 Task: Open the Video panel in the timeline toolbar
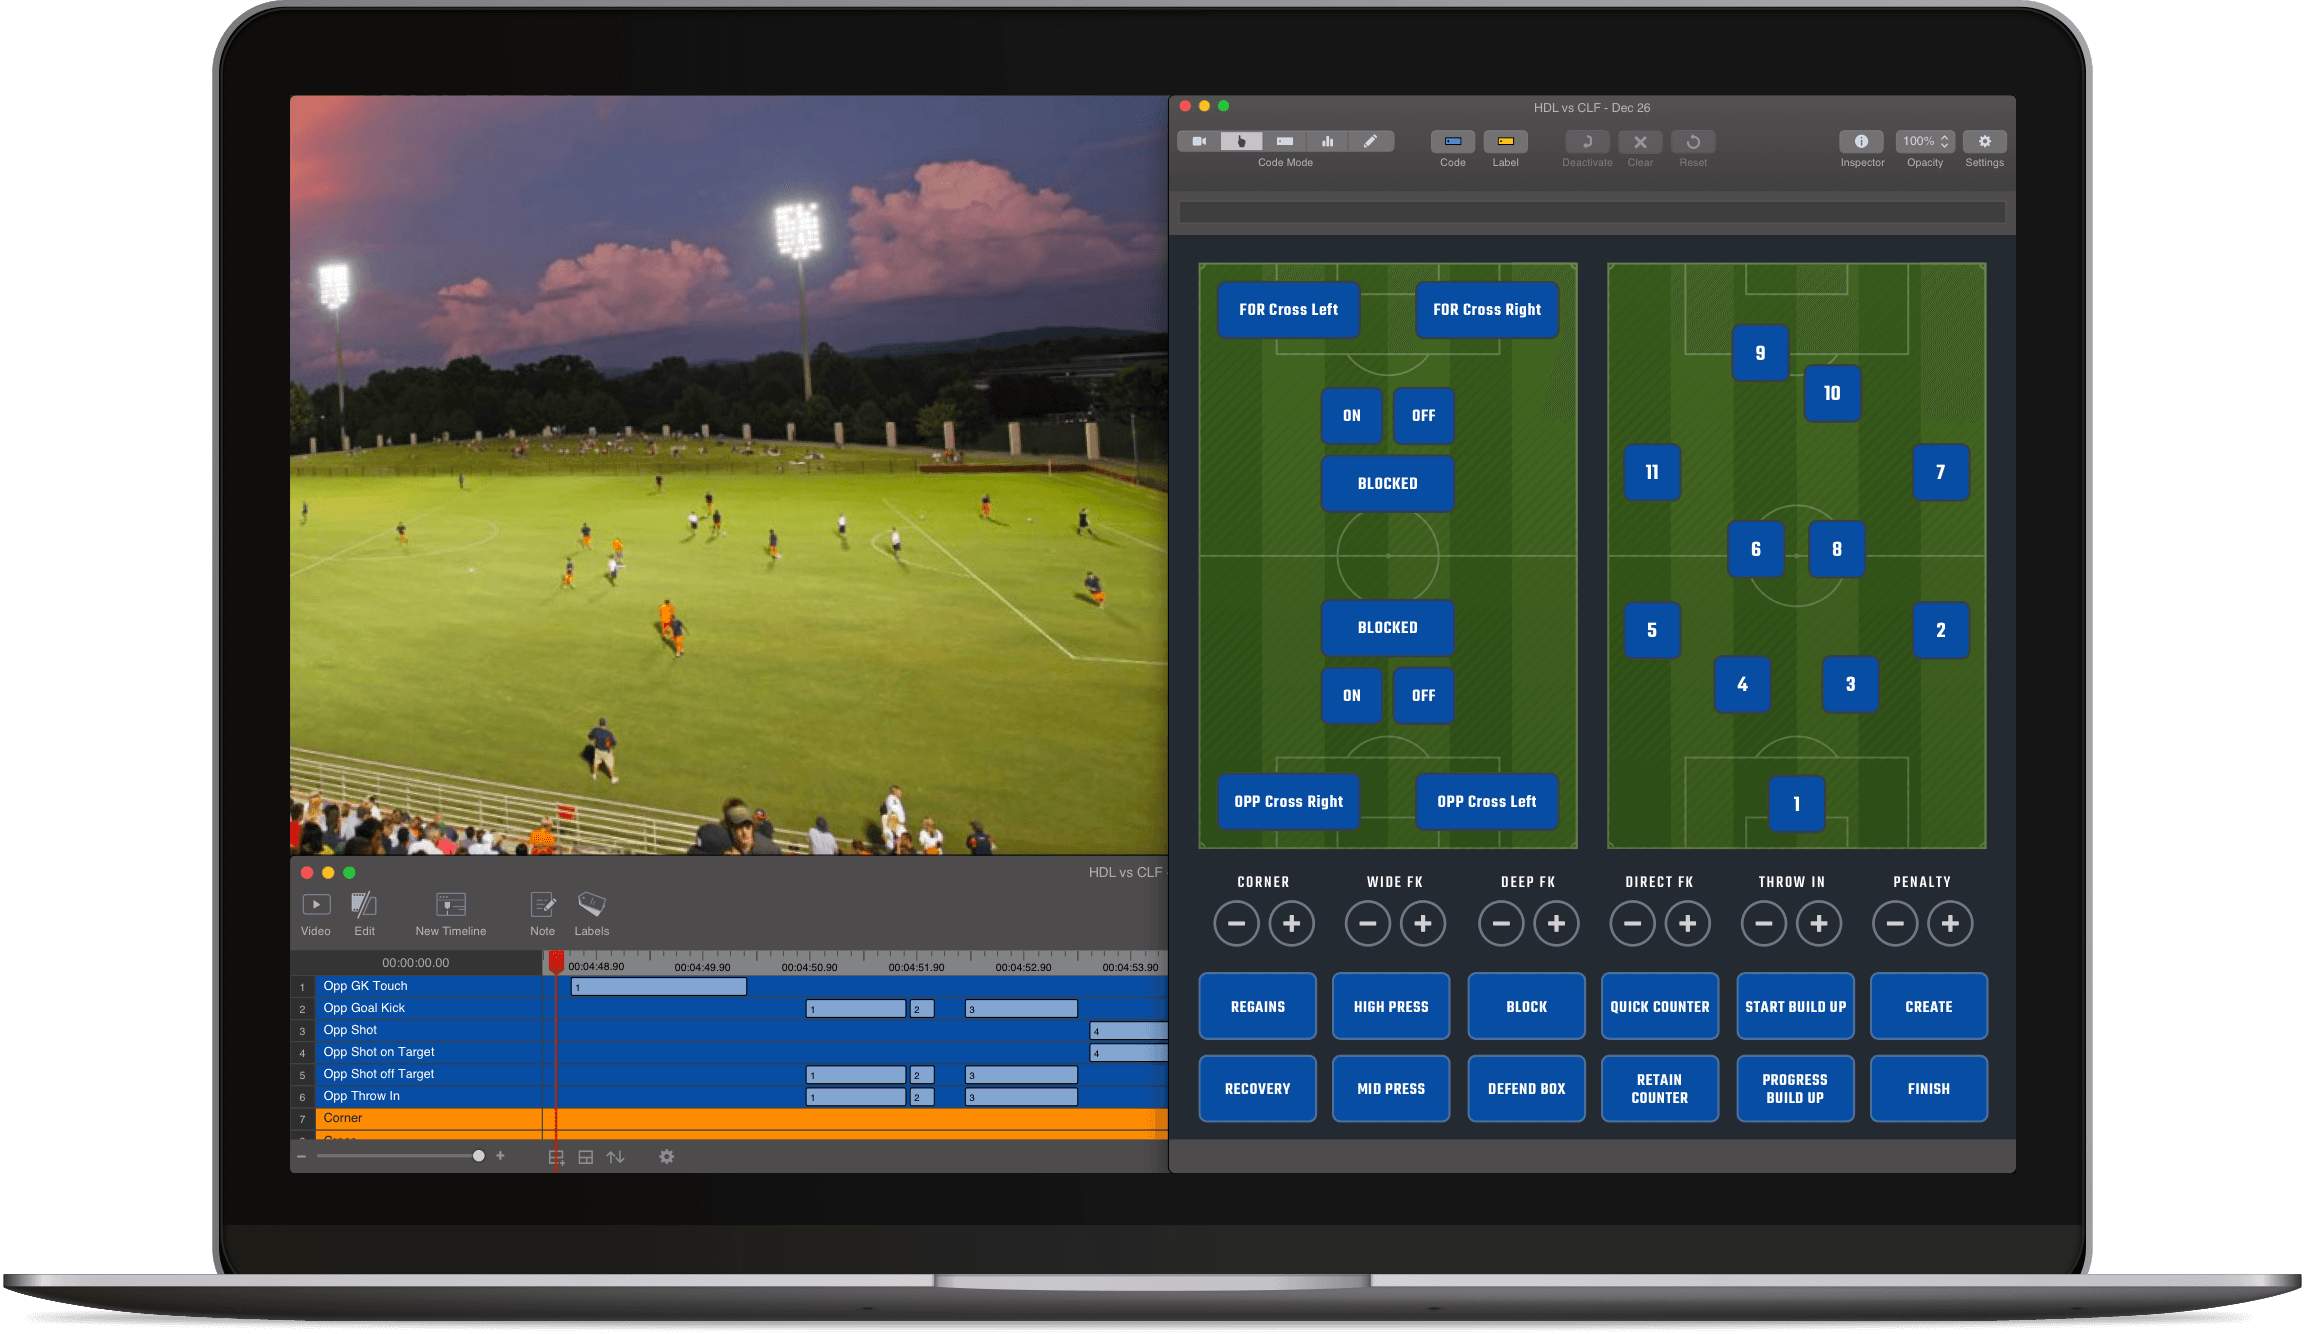point(315,905)
